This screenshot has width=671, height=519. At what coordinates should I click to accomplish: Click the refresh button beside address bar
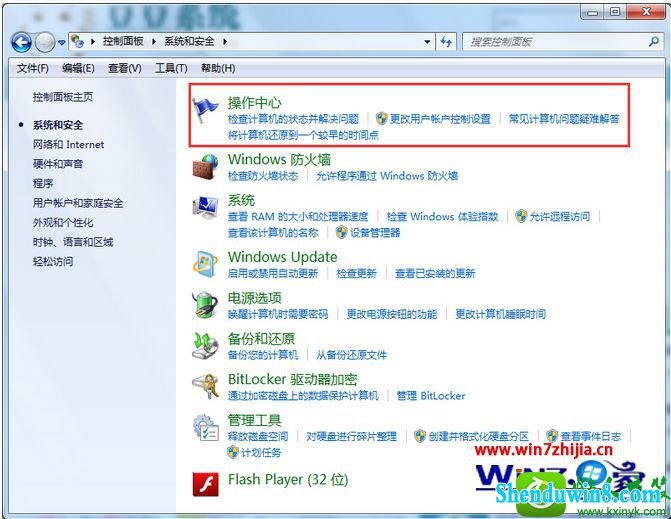point(446,42)
